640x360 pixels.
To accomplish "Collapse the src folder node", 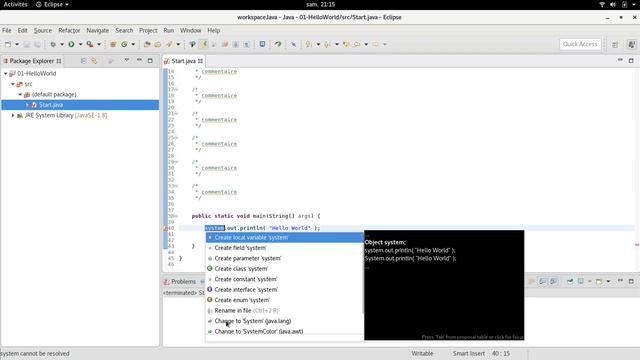I will point(13,84).
